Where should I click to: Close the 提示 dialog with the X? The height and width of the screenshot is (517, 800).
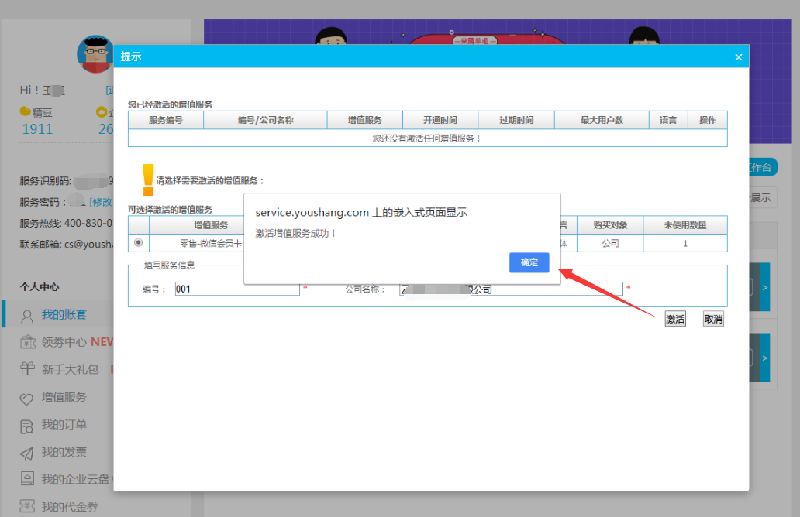tap(738, 57)
